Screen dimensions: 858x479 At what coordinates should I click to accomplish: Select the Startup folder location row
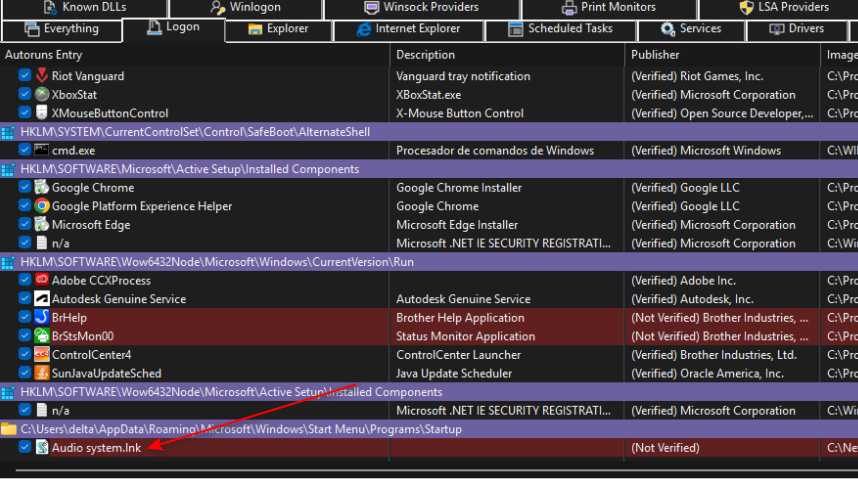pos(429,429)
